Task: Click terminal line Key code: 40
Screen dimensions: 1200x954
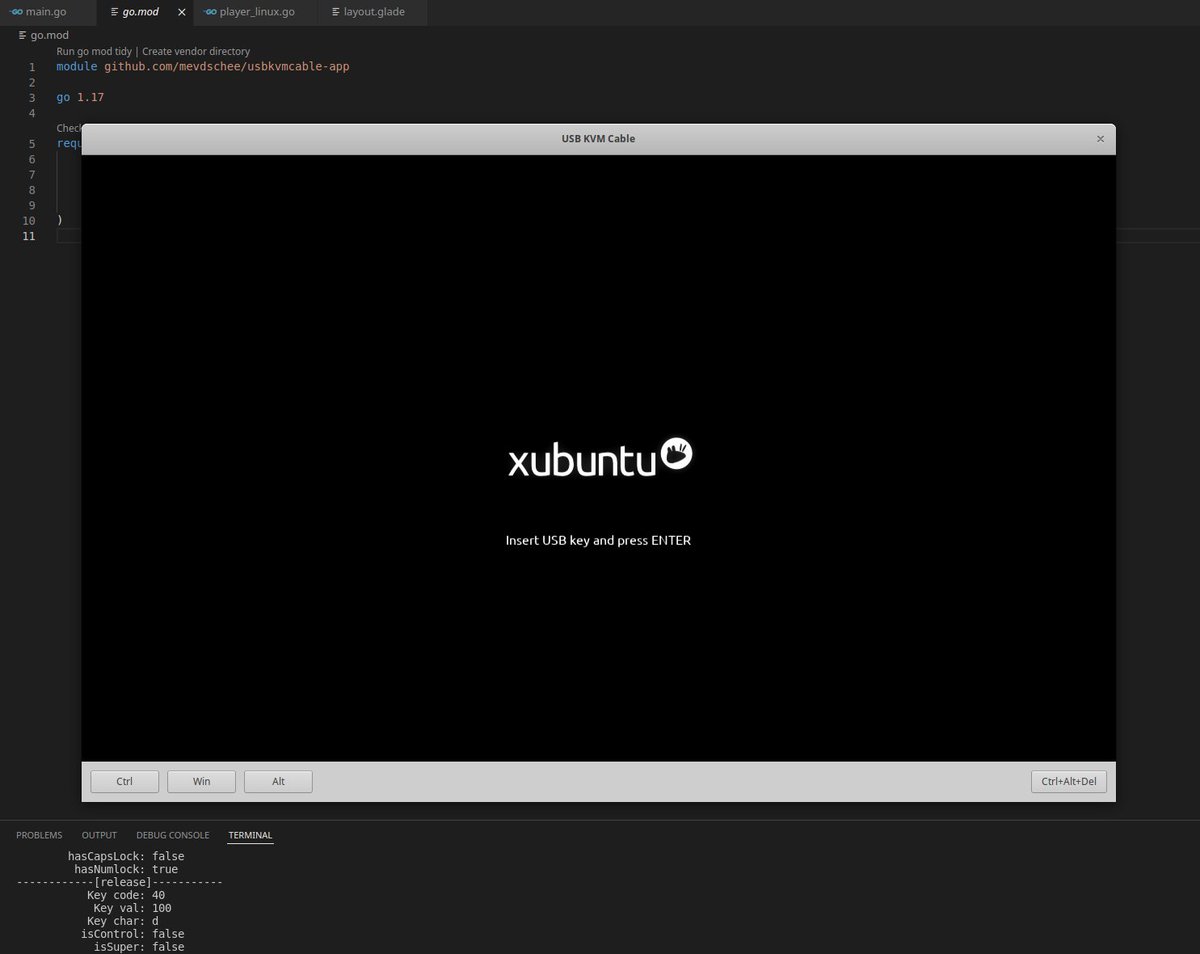Action: click(x=126, y=895)
